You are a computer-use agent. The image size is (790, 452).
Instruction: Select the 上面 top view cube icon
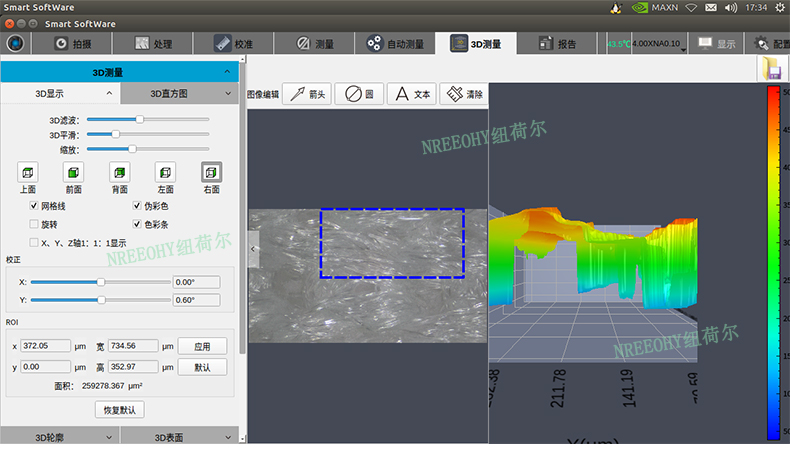[28, 172]
